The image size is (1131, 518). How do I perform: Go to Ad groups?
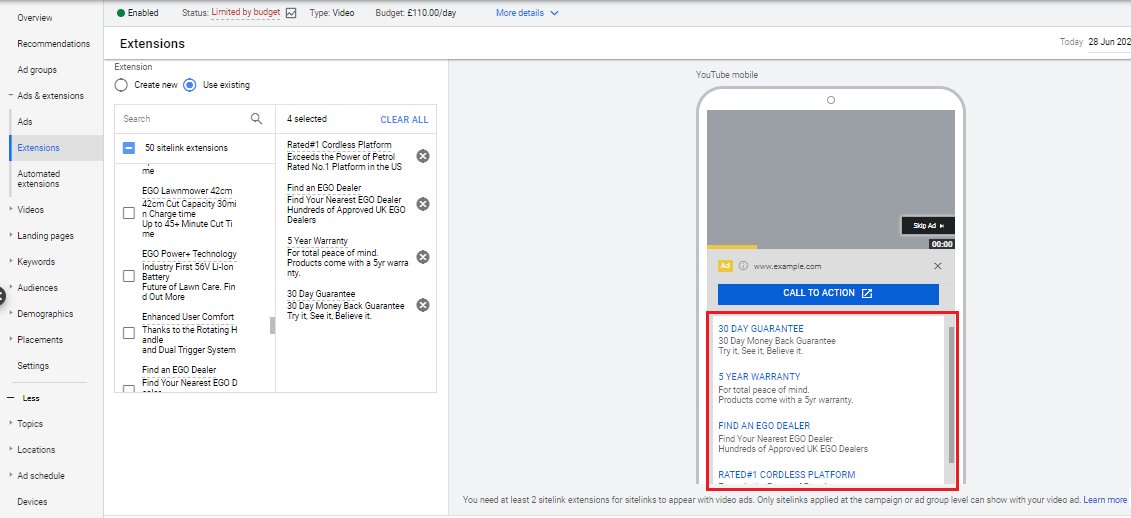click(x=37, y=70)
